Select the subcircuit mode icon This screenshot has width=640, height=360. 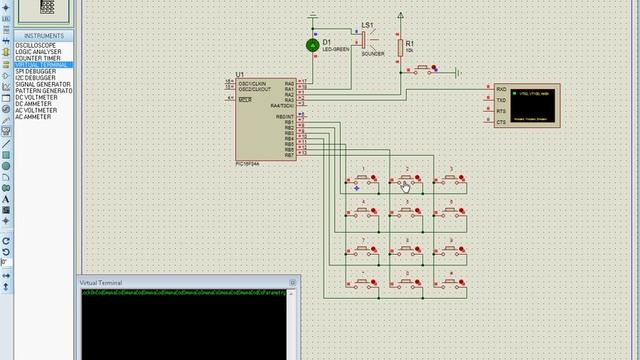point(6,52)
